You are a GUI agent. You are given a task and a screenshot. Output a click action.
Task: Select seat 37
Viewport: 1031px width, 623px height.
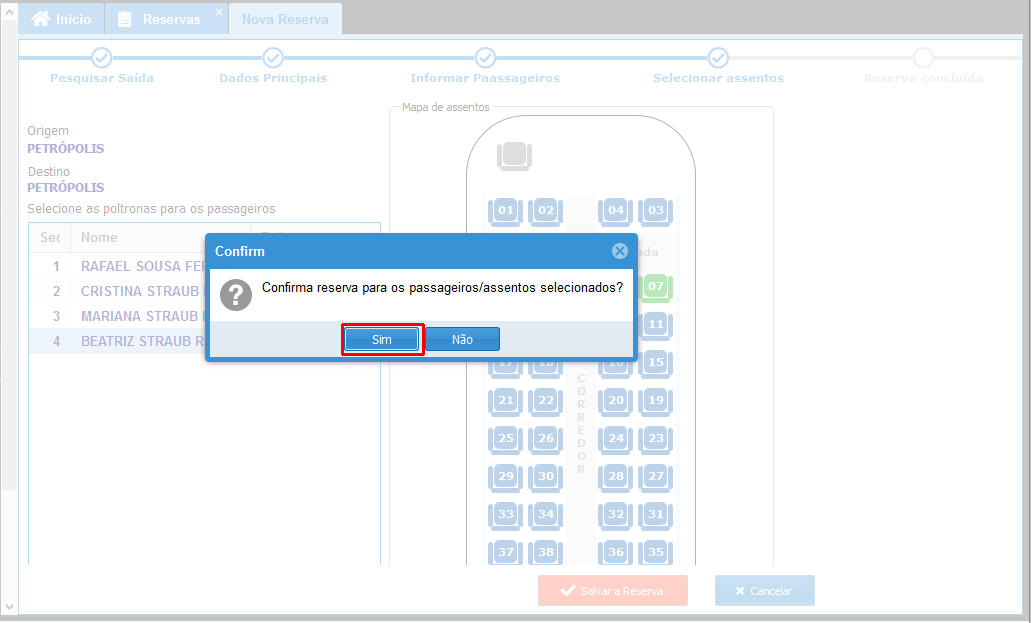pos(506,553)
